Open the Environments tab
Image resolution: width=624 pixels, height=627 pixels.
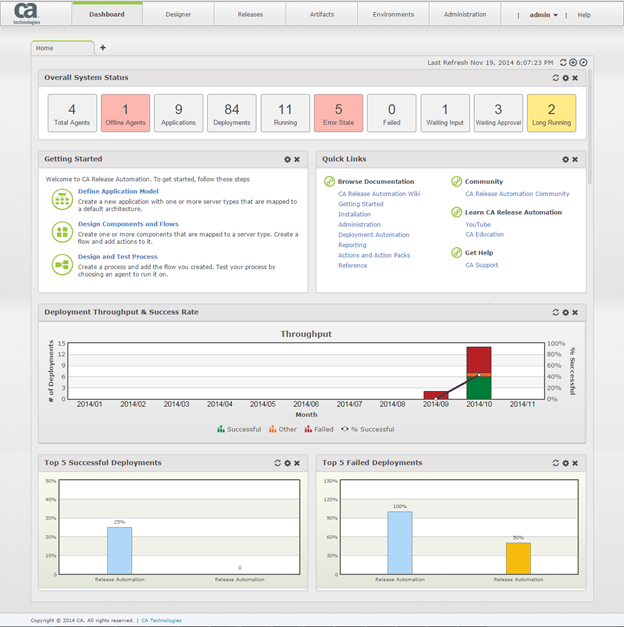click(393, 15)
